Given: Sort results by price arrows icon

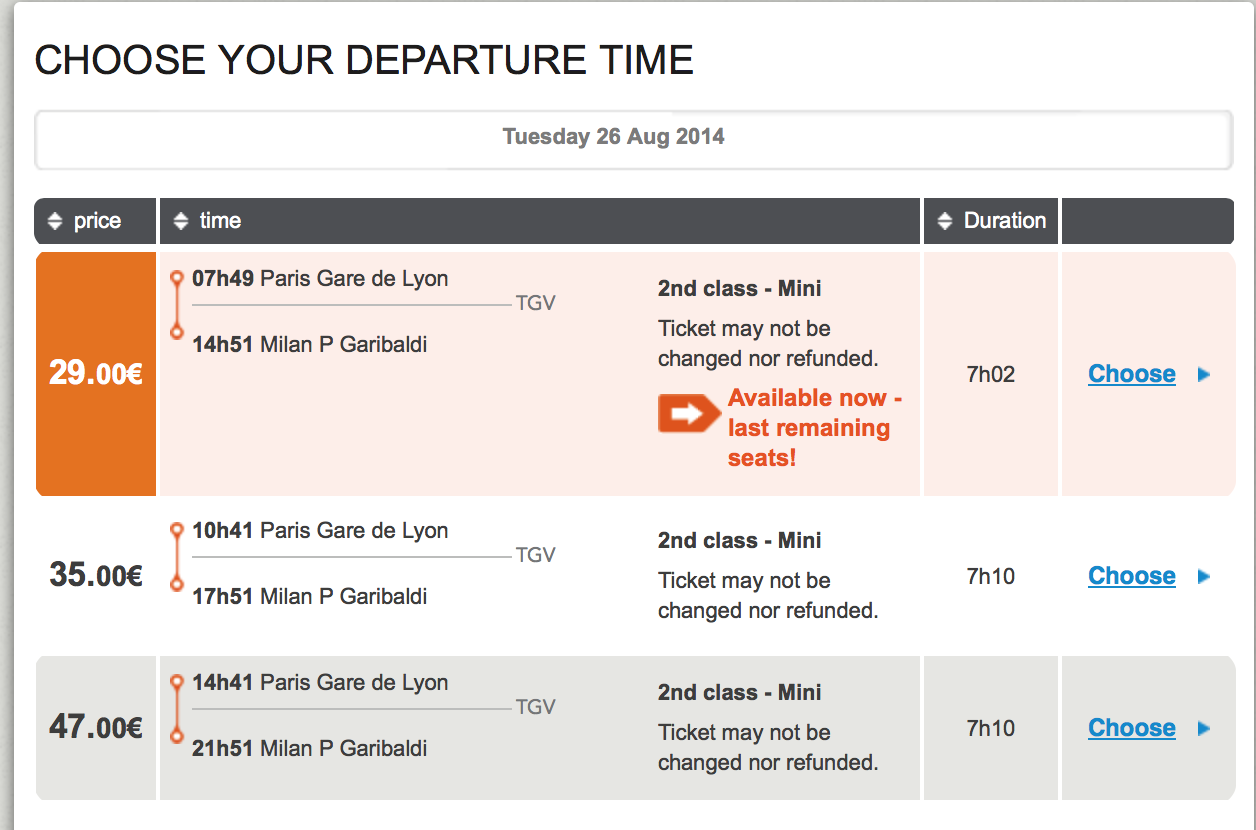Looking at the screenshot, I should (55, 221).
